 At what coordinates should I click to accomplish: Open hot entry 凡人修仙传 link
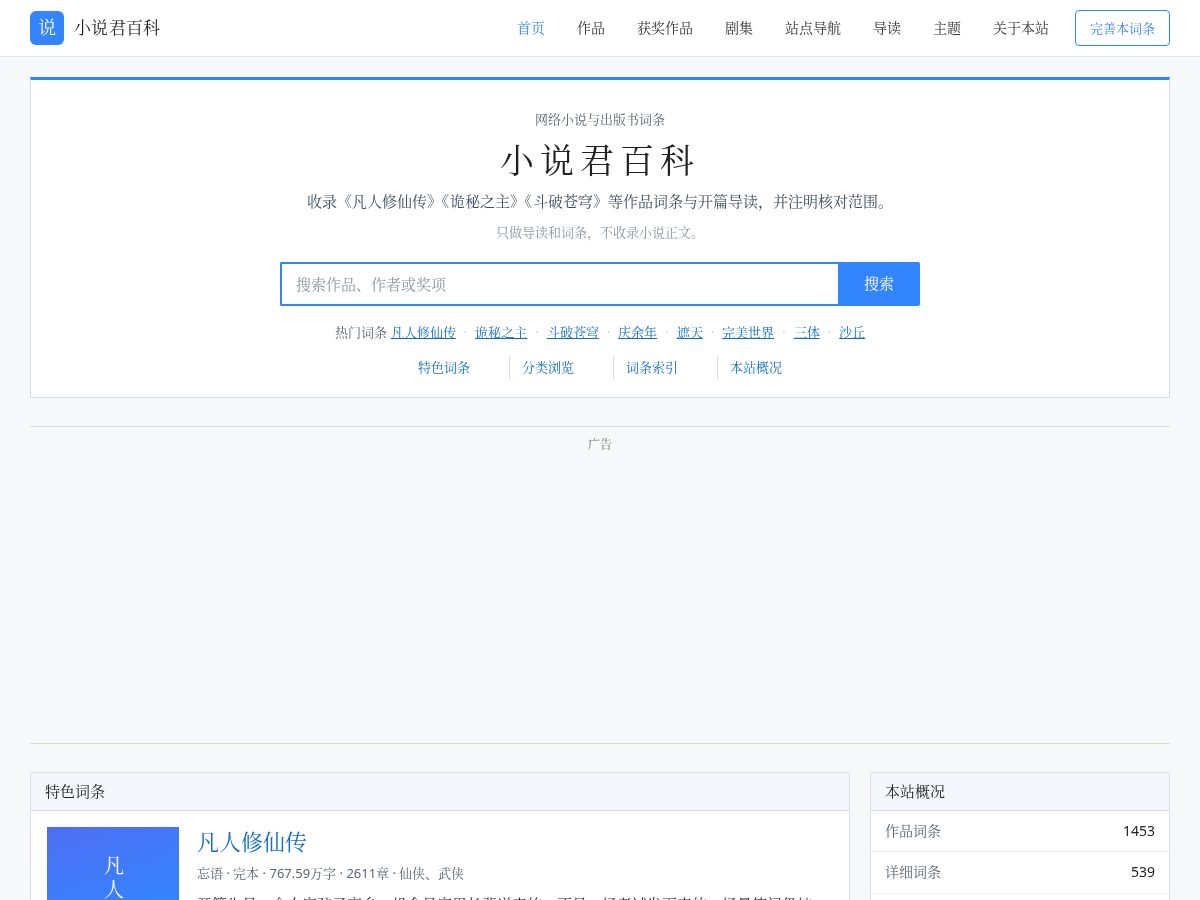click(423, 333)
